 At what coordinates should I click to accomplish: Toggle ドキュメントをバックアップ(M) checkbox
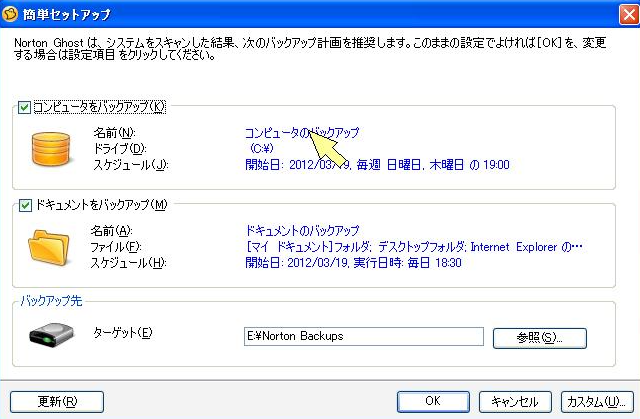[25, 205]
